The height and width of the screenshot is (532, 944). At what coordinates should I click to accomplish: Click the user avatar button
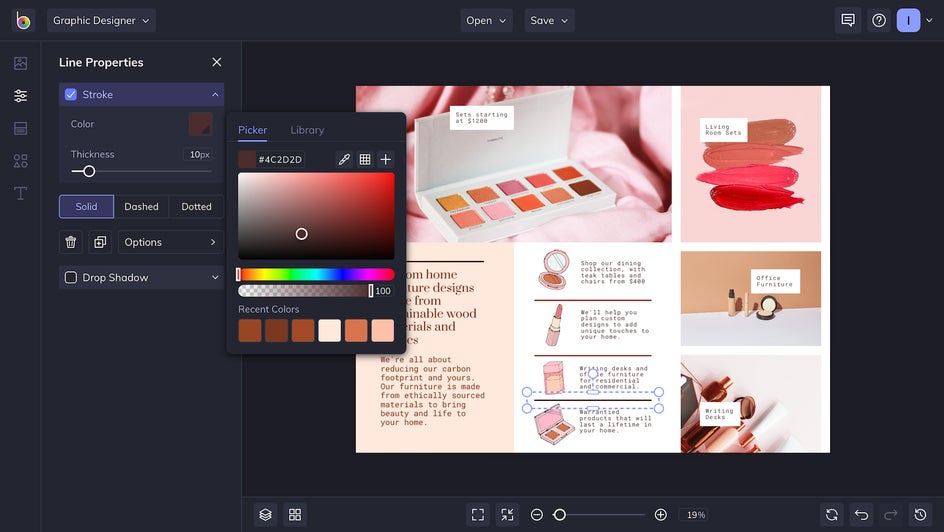click(x=908, y=20)
